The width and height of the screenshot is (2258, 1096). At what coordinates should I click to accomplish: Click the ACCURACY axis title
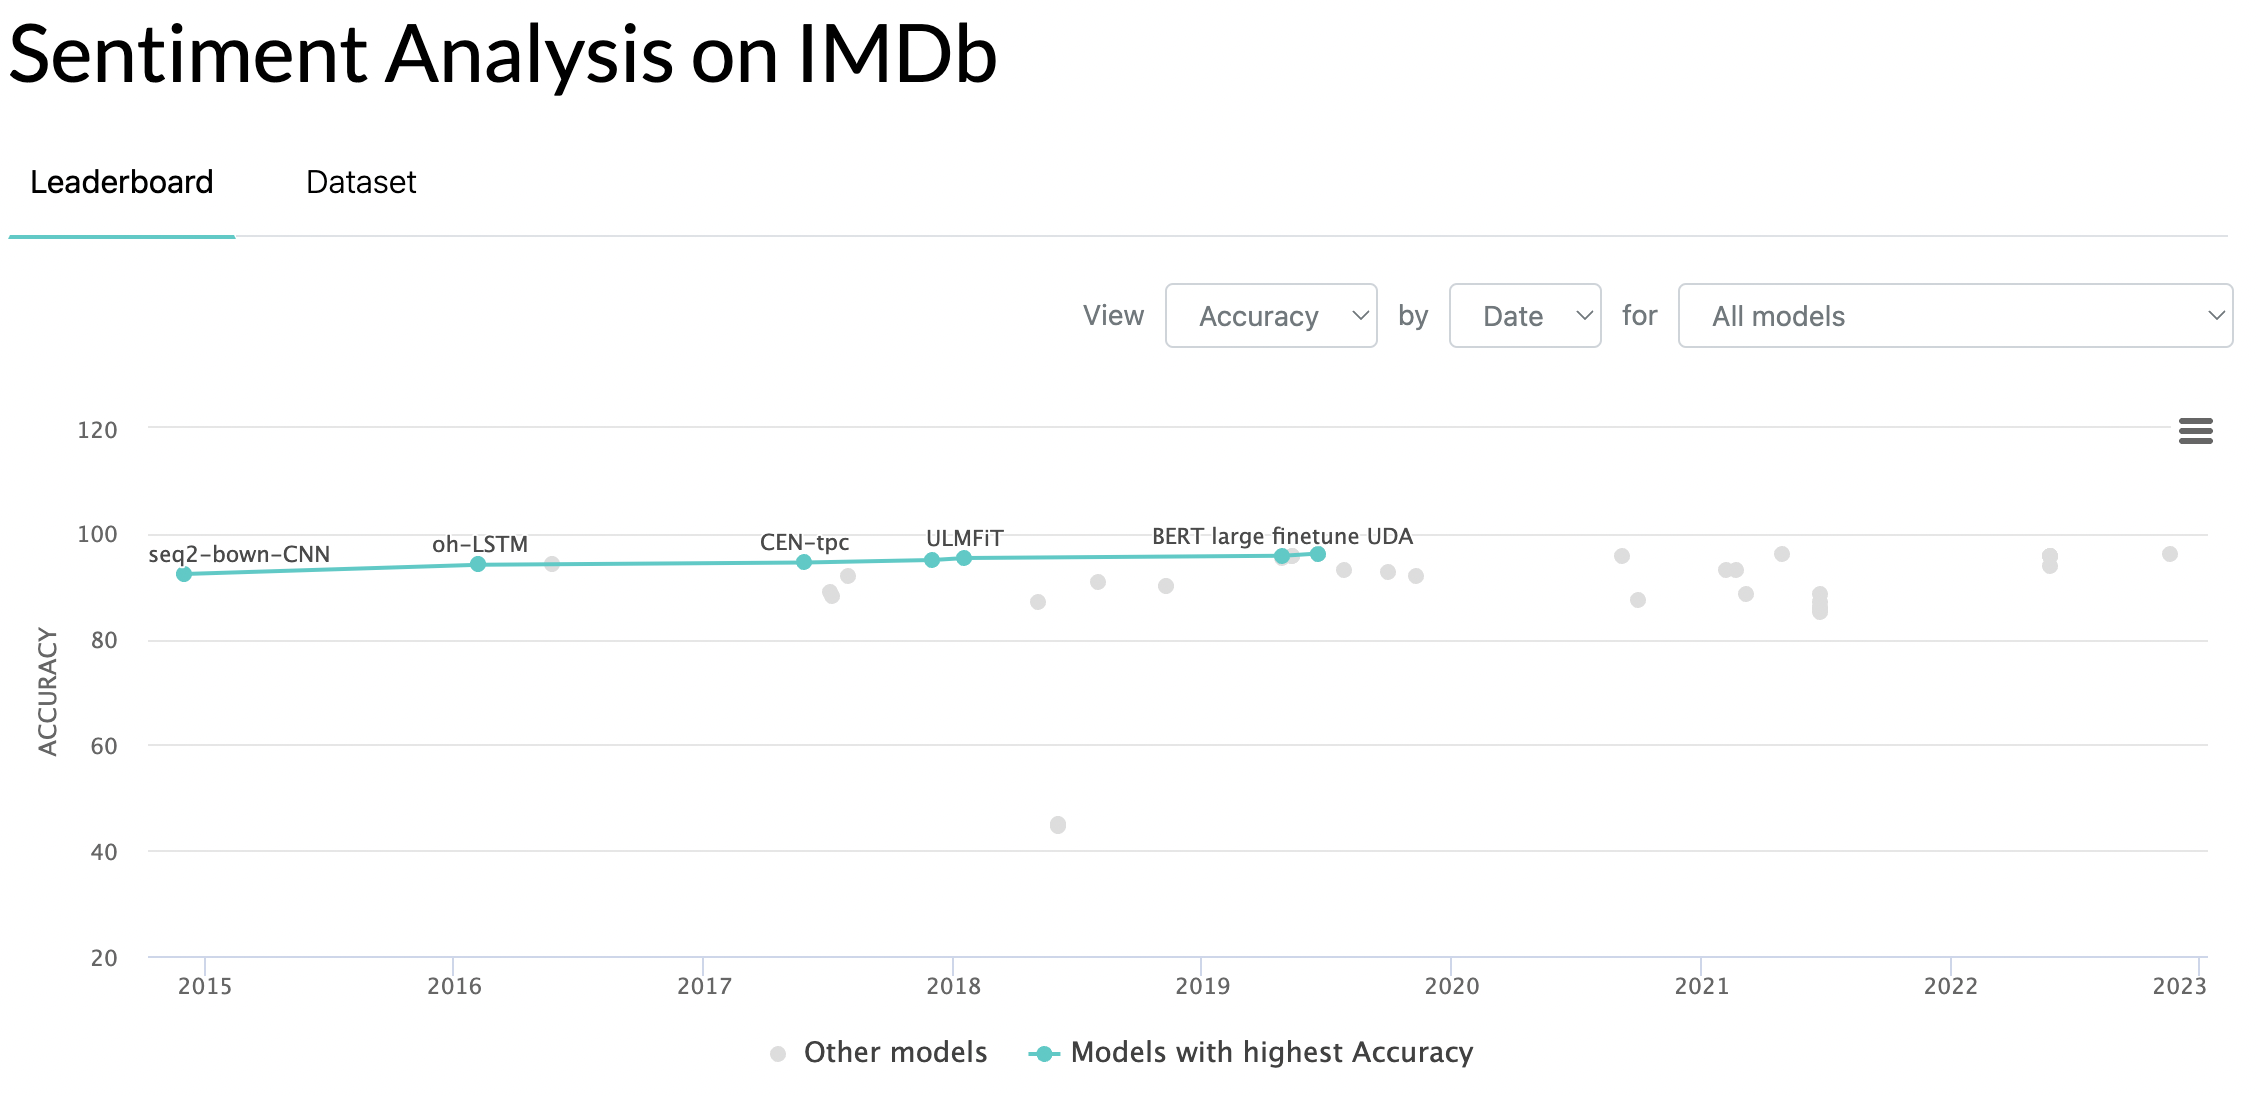[x=47, y=691]
